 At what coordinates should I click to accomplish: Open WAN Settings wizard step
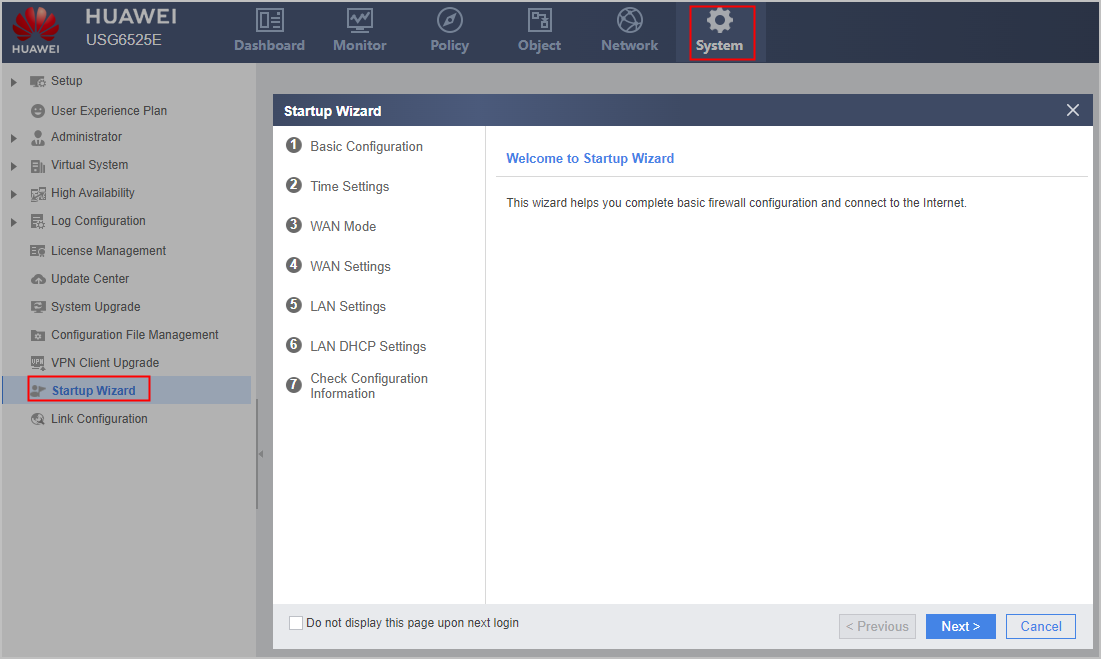pyautogui.click(x=350, y=267)
